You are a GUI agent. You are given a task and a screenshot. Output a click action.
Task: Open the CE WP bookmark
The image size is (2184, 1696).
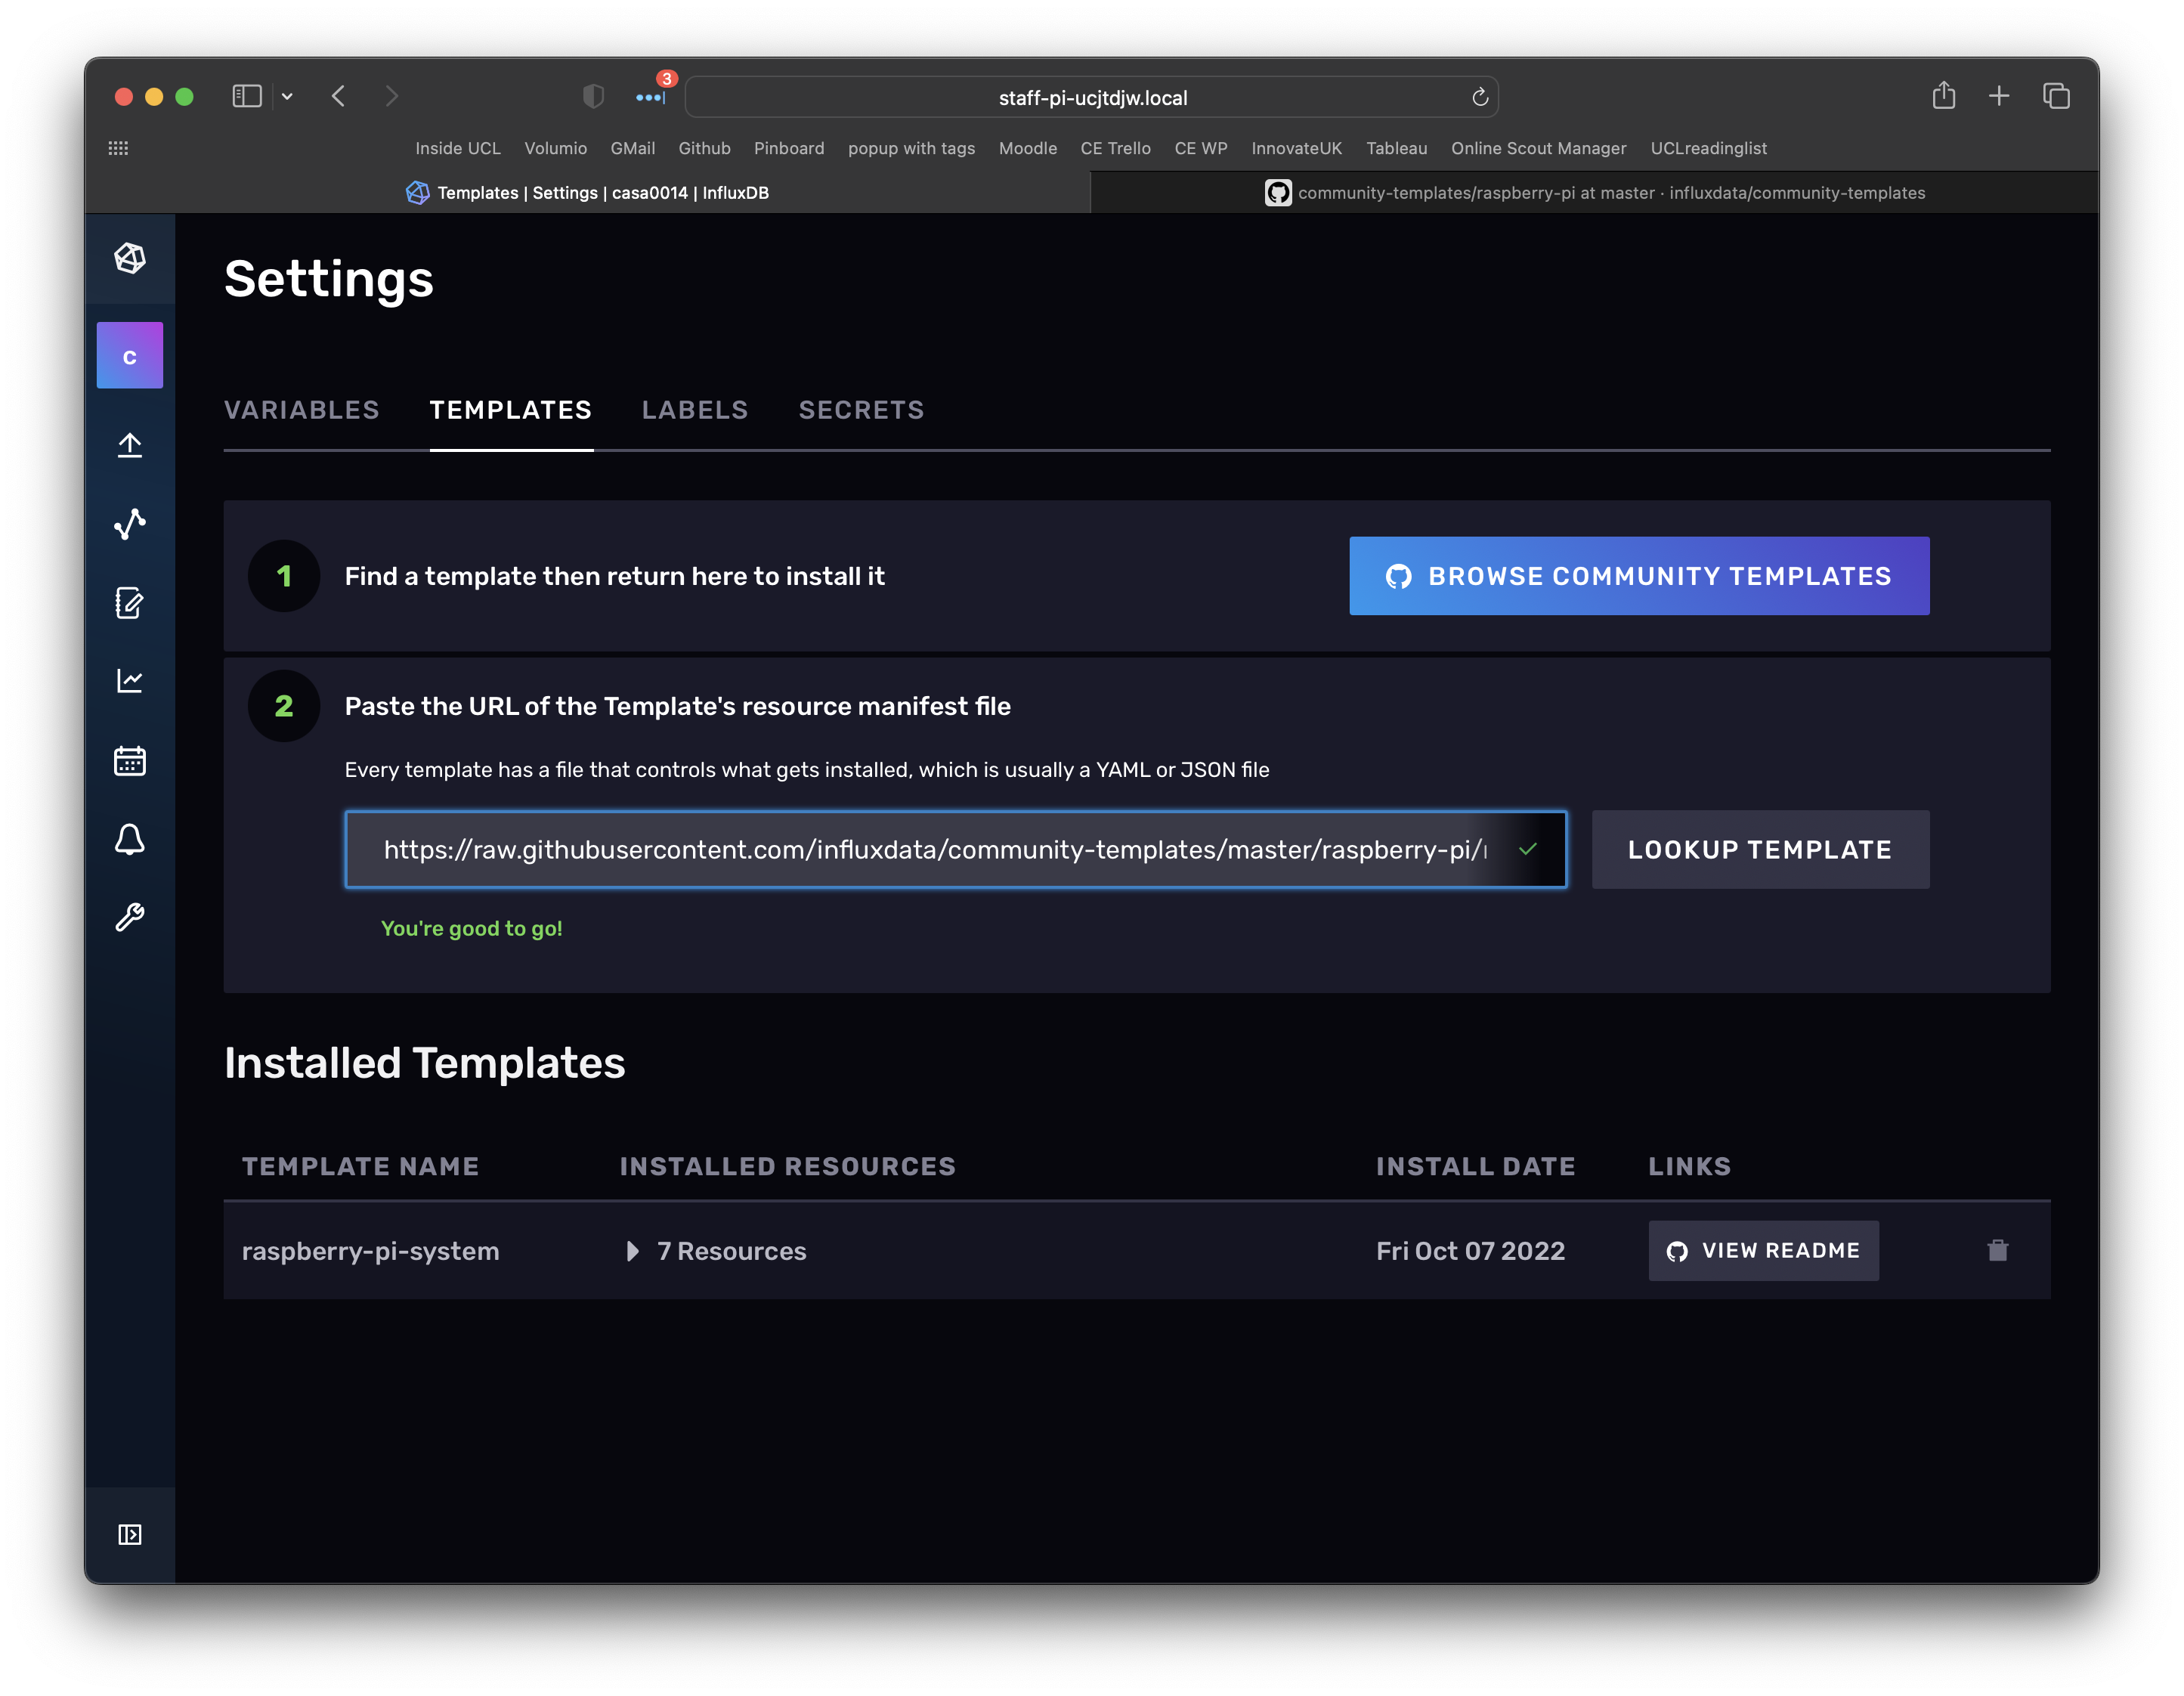click(1201, 148)
